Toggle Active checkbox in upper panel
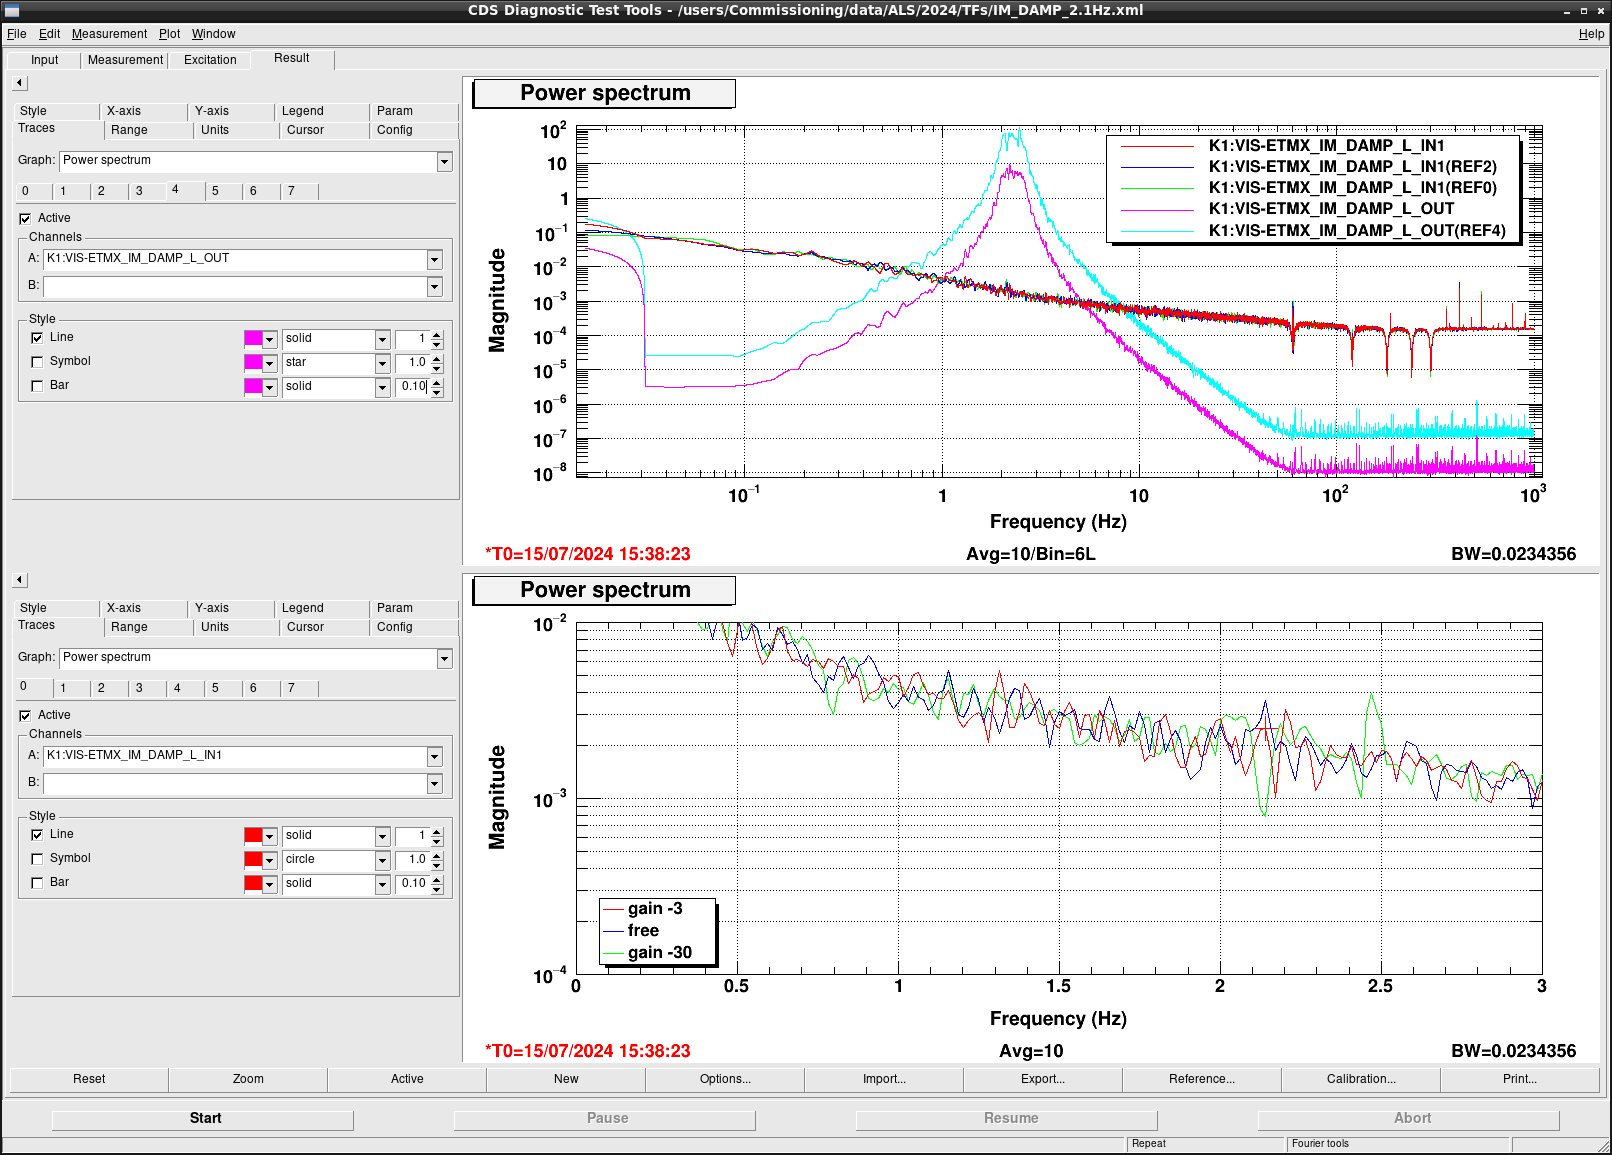 25,218
